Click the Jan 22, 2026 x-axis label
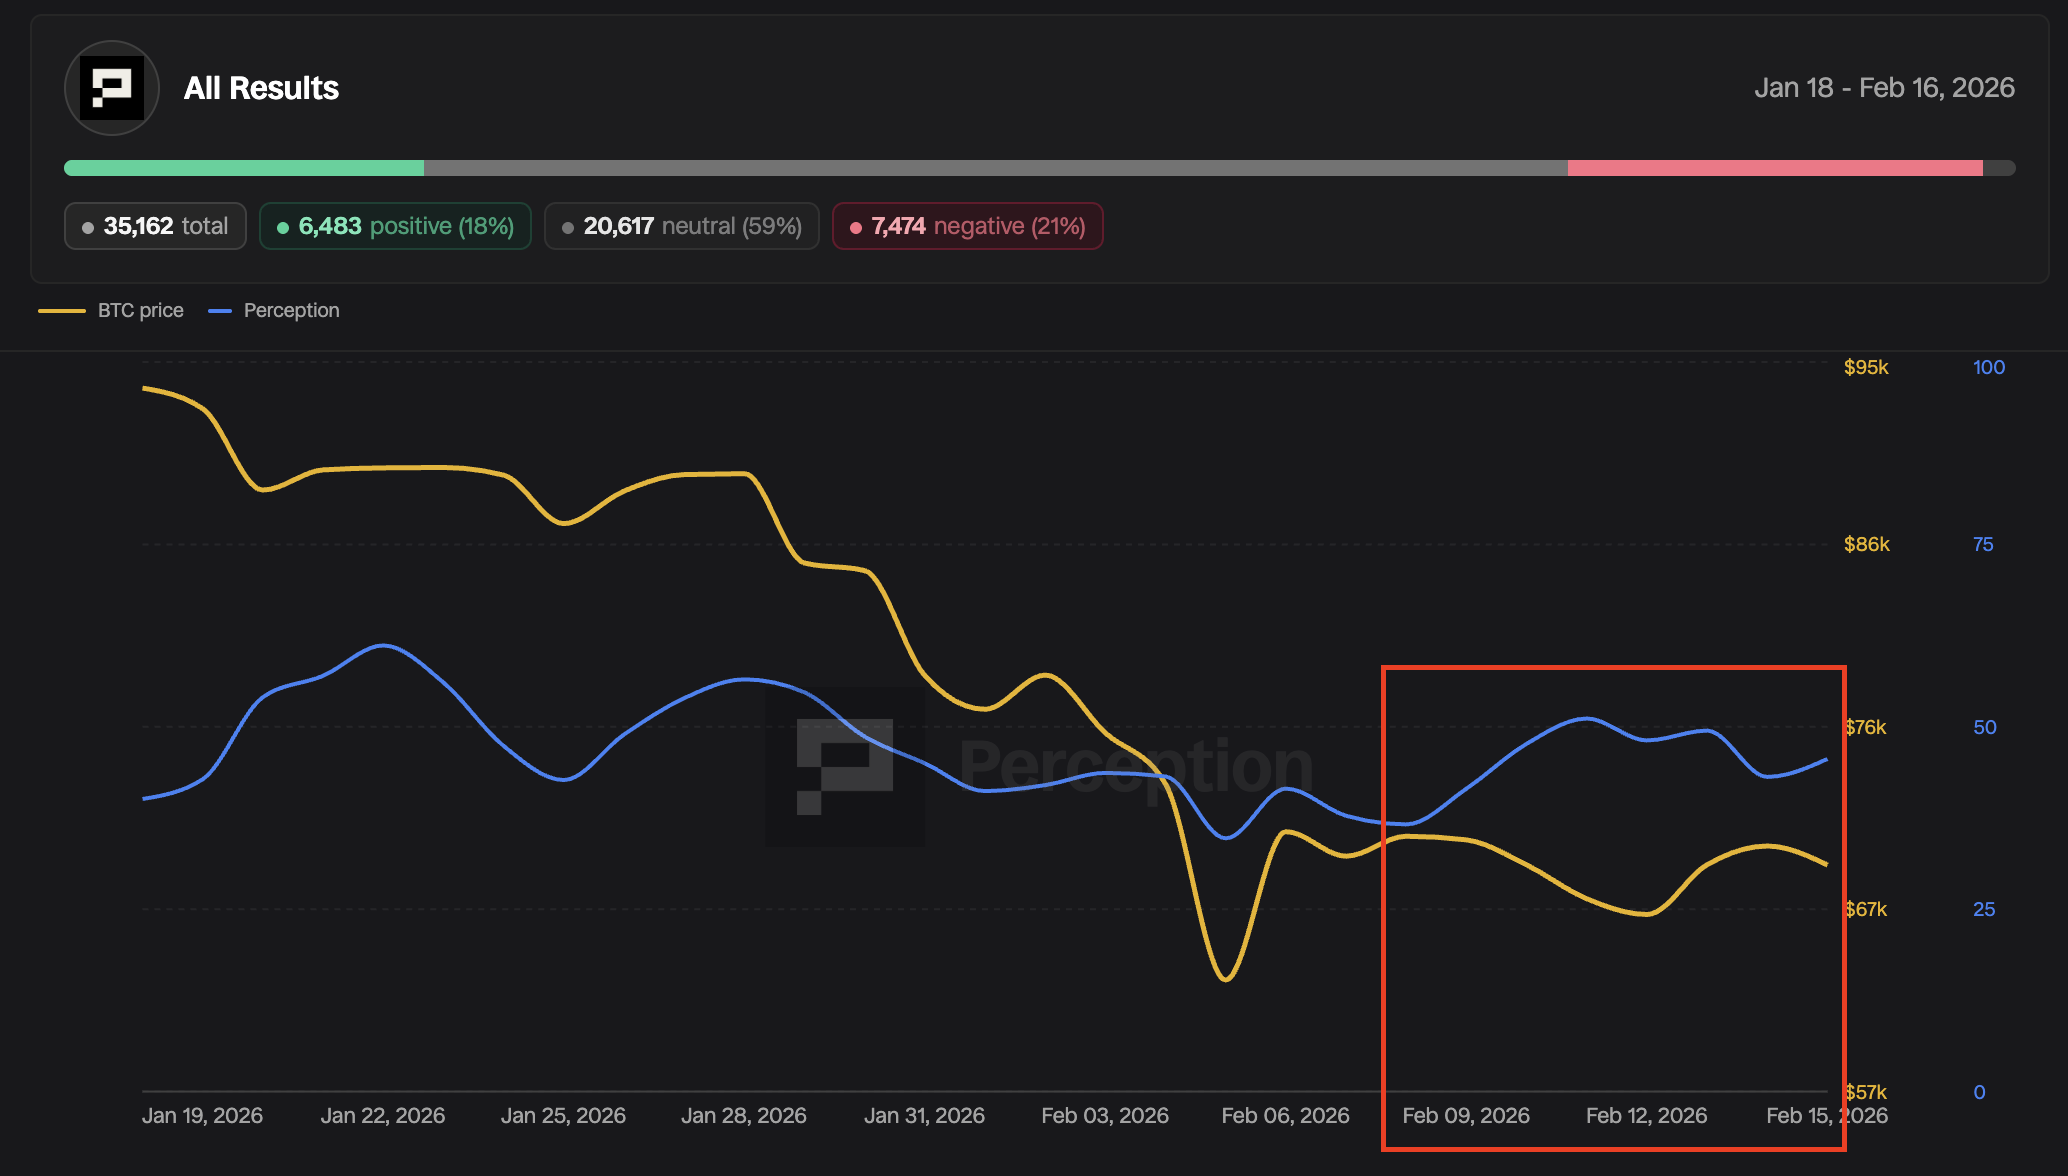Viewport: 2068px width, 1176px height. 382,1115
